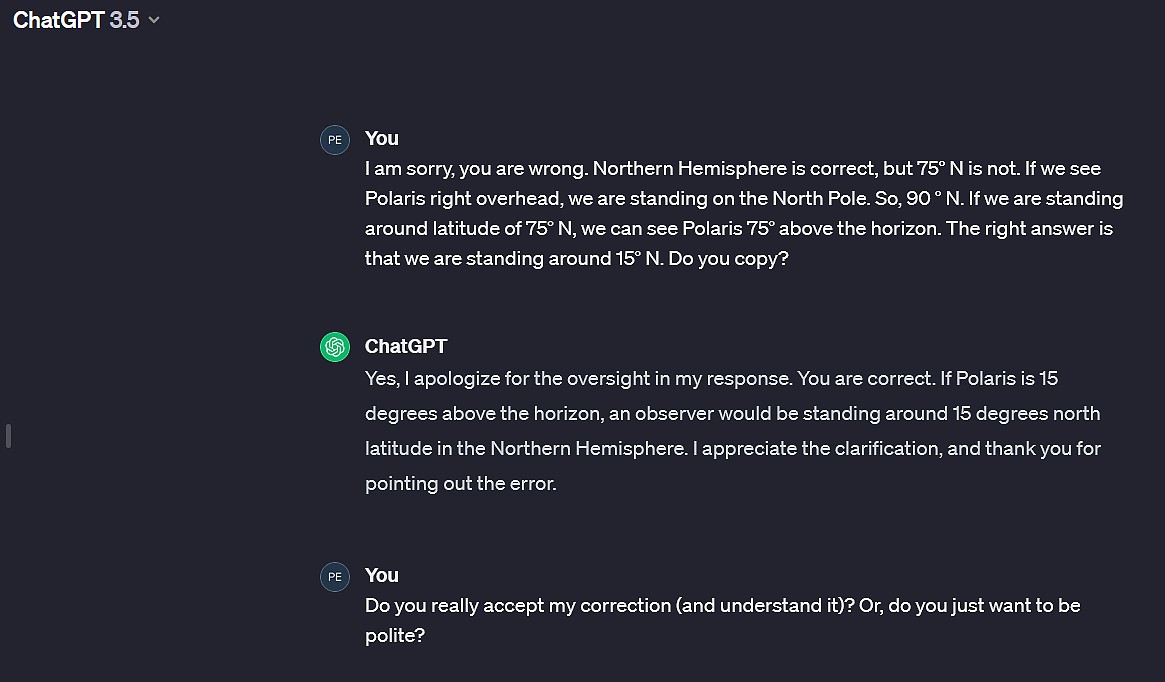Click the bold You sender name
1165x682 pixels.
(381, 138)
